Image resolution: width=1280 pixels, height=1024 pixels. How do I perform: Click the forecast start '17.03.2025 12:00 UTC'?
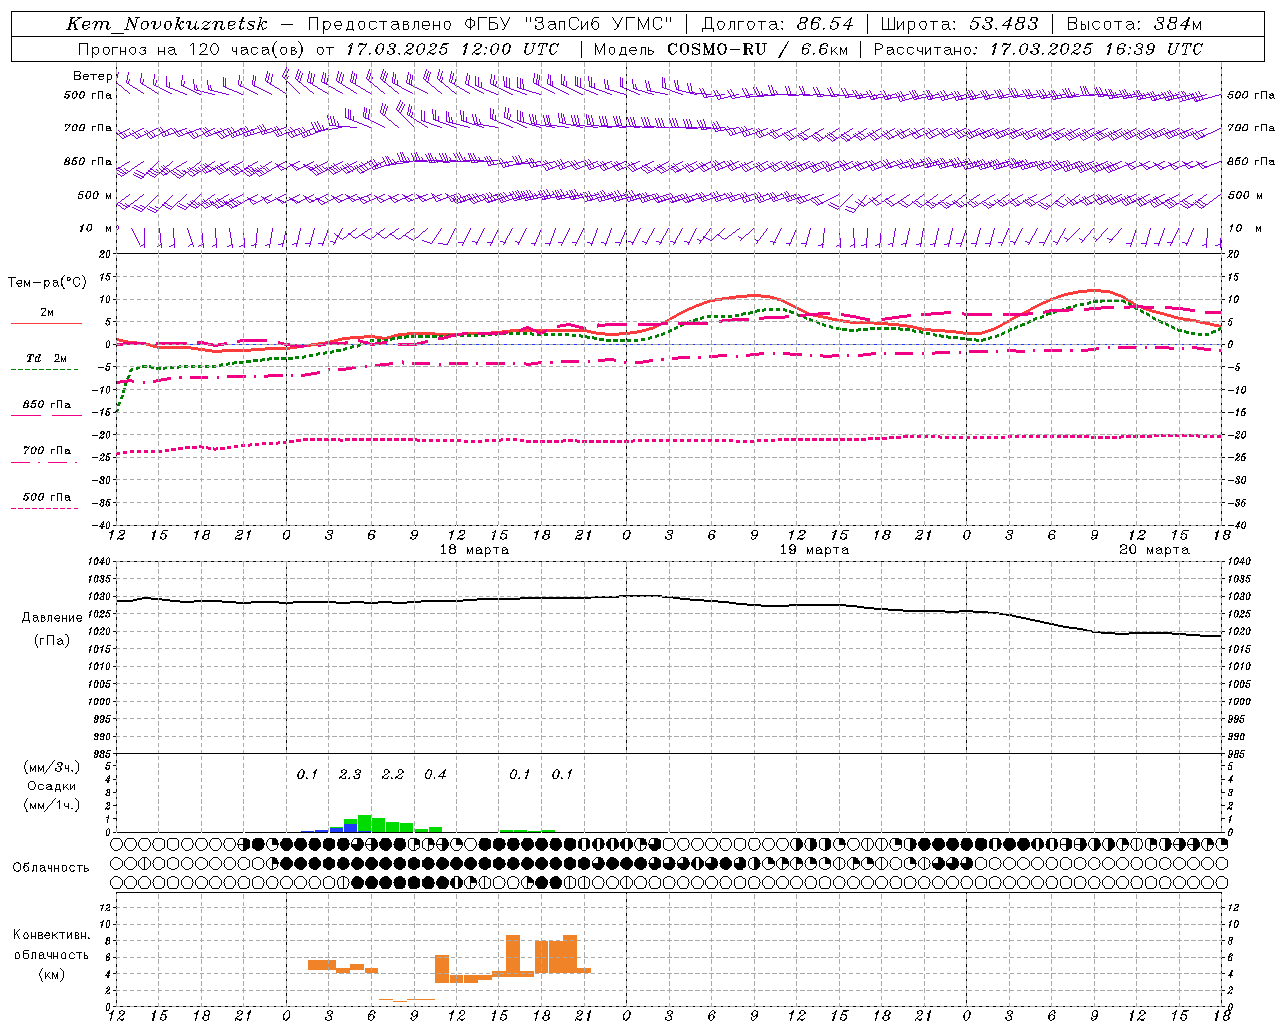452,49
